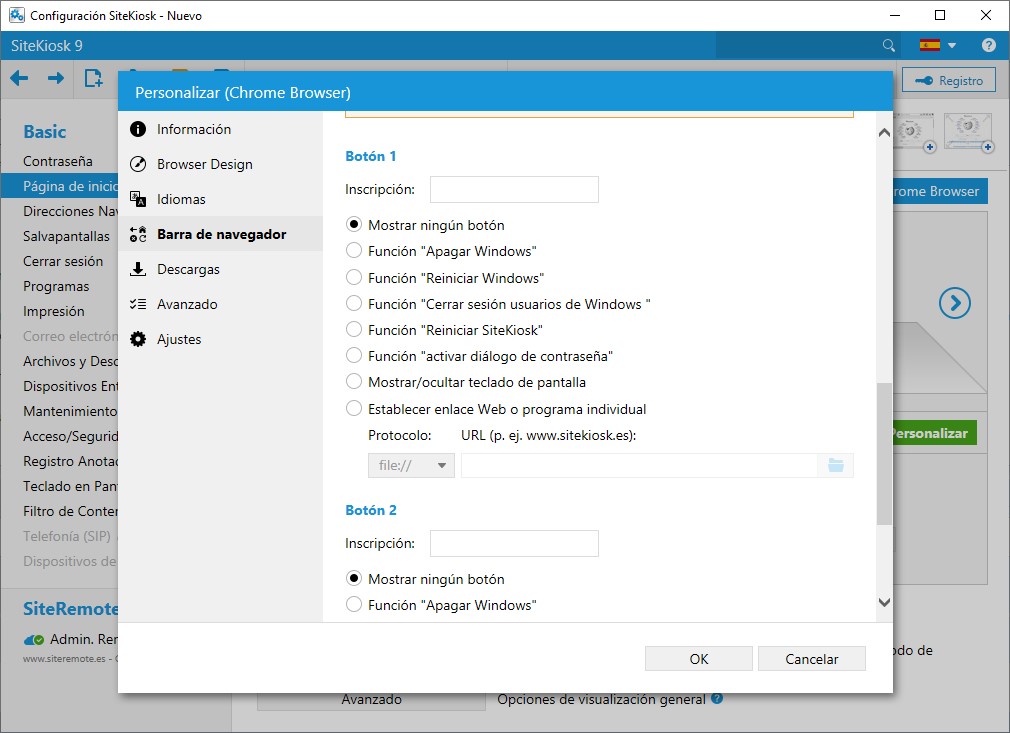Image resolution: width=1010 pixels, height=733 pixels.
Task: Click the Cancelar button
Action: pyautogui.click(x=811, y=659)
